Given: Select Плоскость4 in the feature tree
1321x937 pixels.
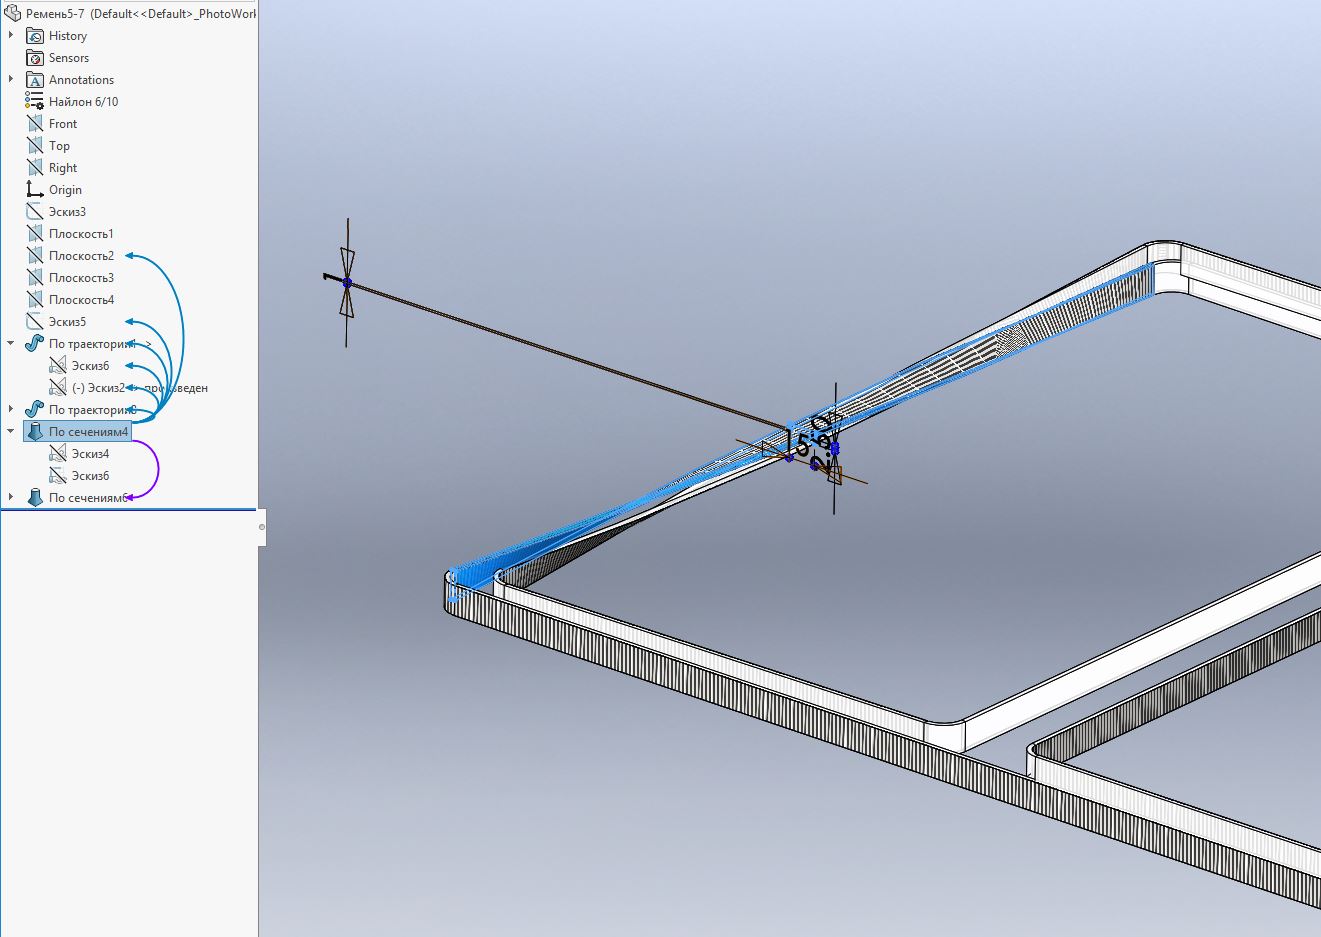Looking at the screenshot, I should pos(81,300).
